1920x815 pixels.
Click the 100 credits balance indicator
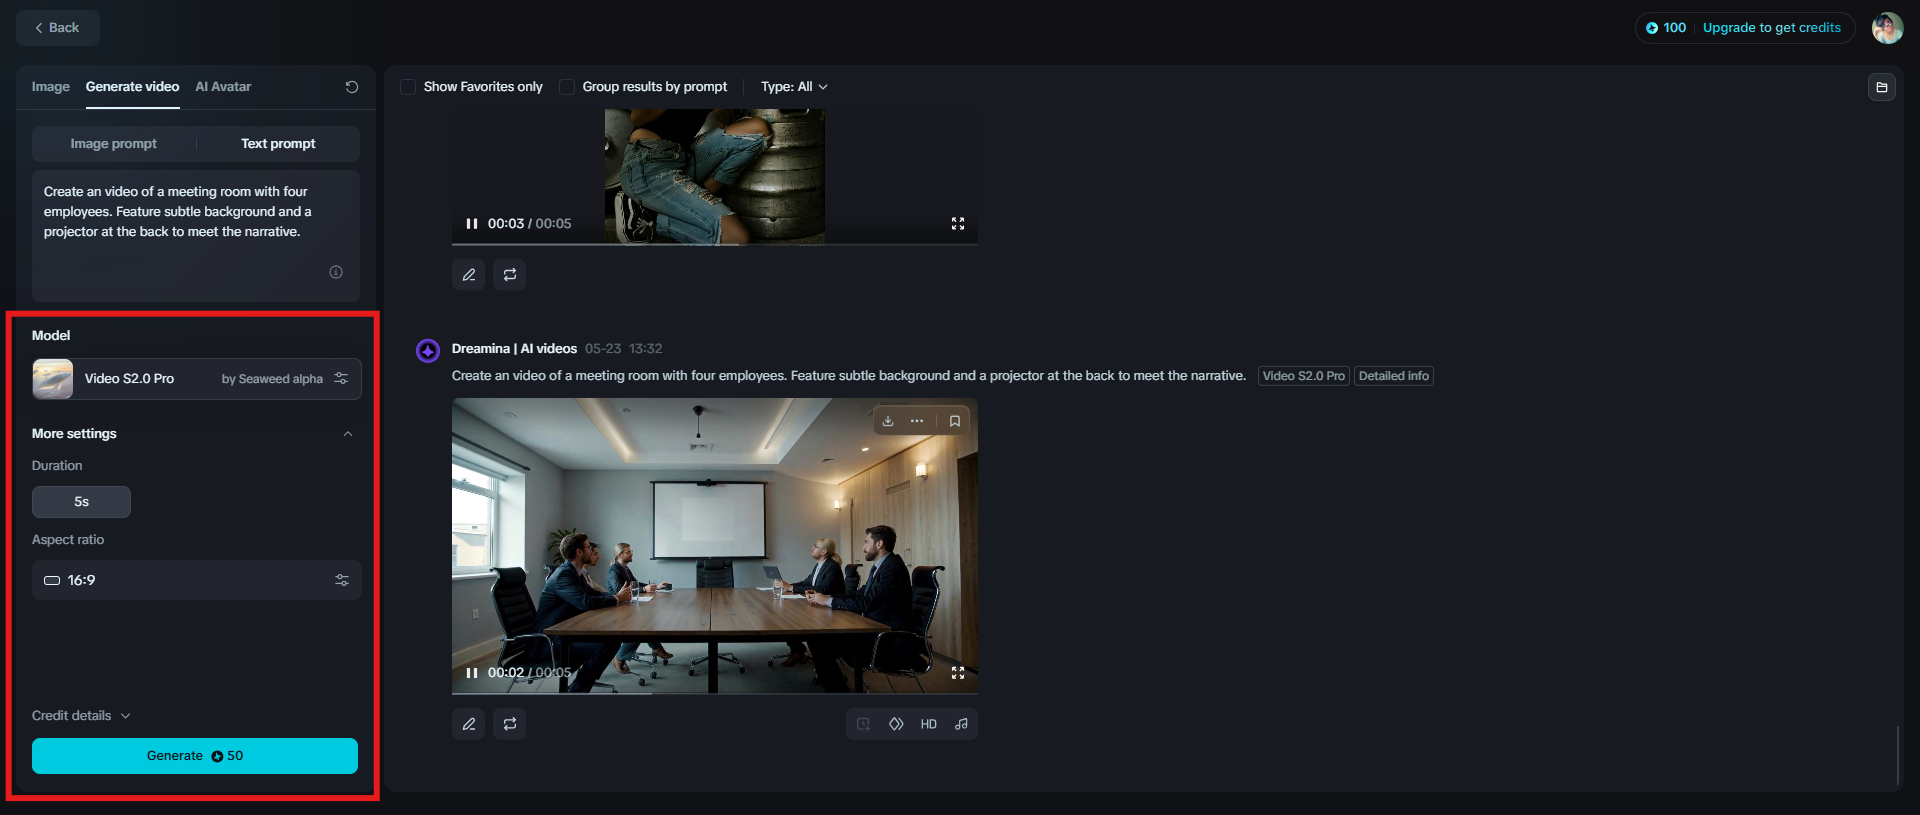[x=1666, y=28]
